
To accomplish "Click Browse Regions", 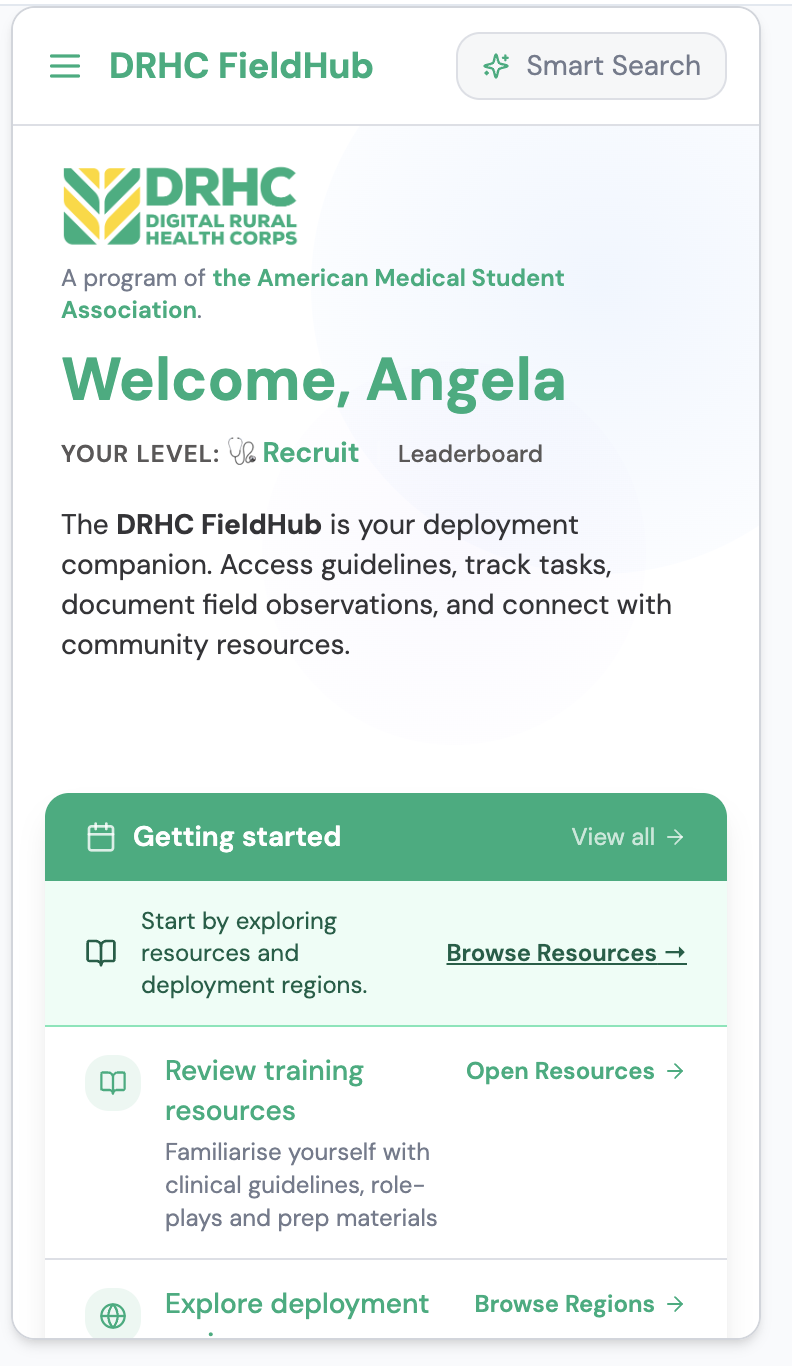I will pos(579,1304).
